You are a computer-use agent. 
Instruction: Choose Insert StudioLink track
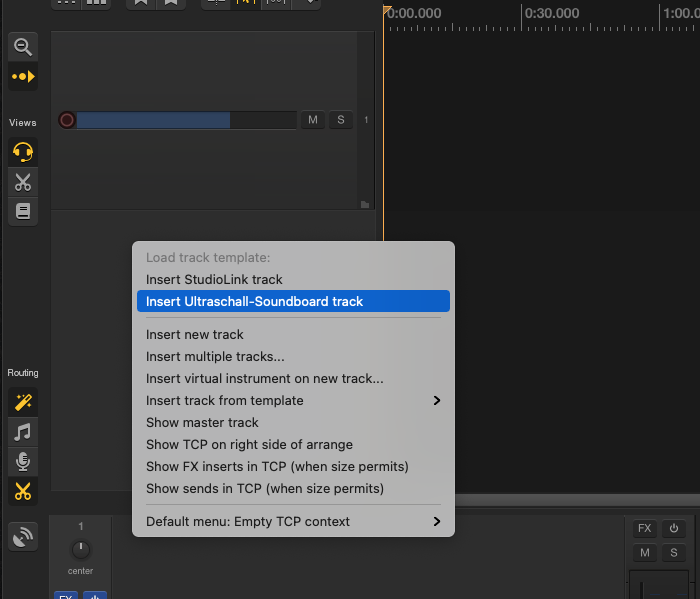293,279
